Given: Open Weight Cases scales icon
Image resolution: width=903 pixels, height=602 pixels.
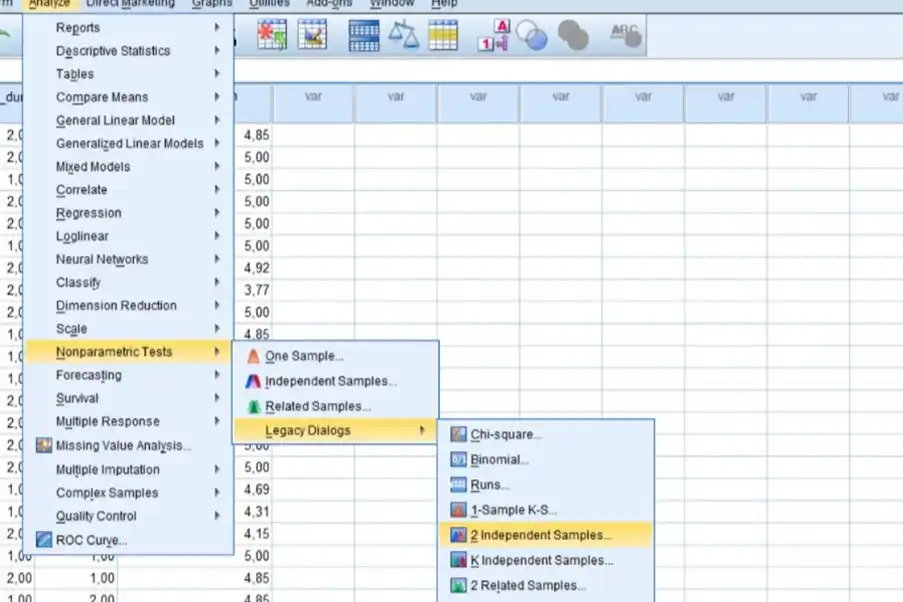Looking at the screenshot, I should pos(404,35).
